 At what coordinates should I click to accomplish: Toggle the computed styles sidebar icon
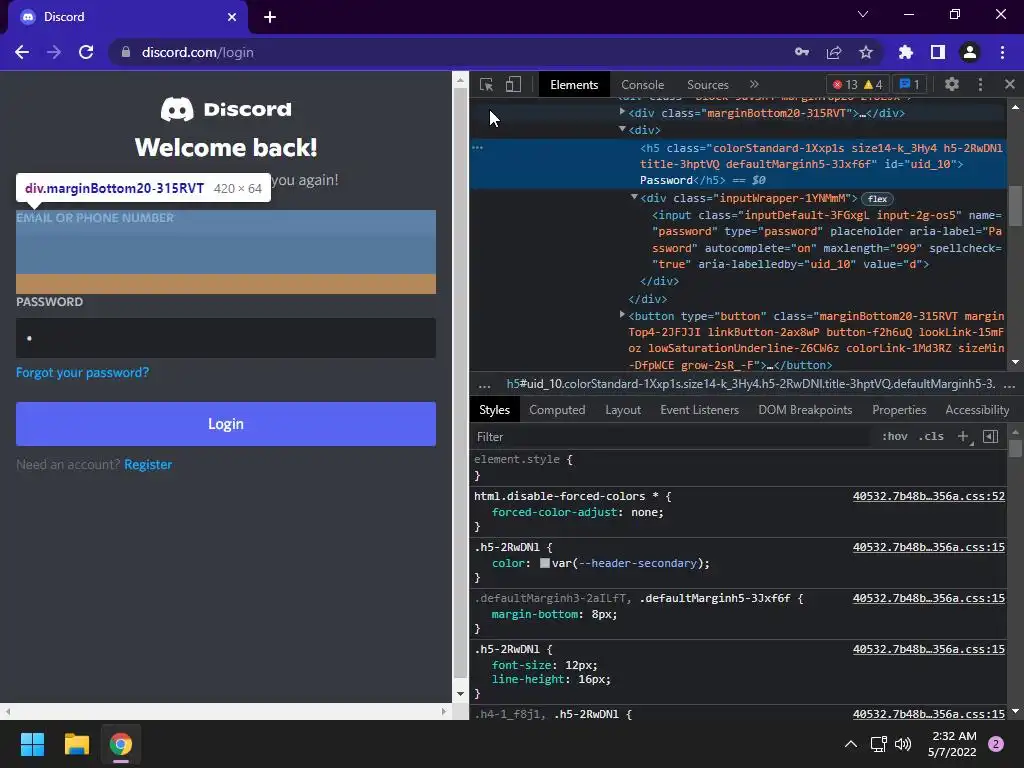pyautogui.click(x=991, y=436)
